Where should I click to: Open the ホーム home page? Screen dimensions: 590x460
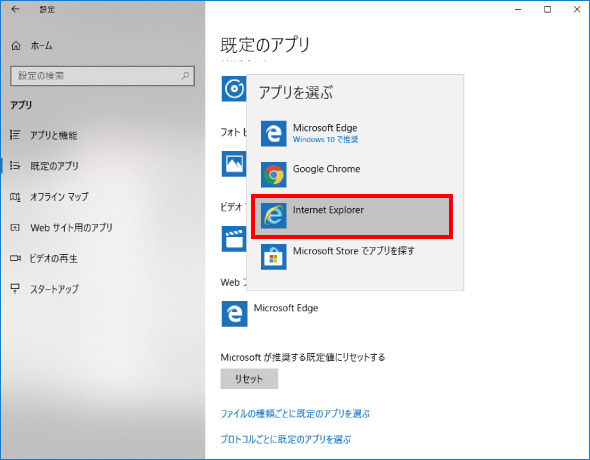coord(41,46)
